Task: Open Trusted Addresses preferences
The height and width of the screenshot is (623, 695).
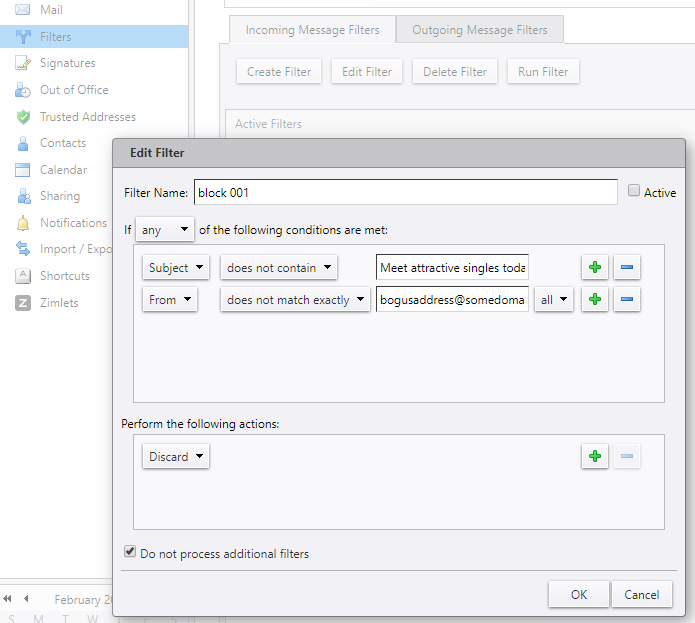Action: [x=88, y=117]
